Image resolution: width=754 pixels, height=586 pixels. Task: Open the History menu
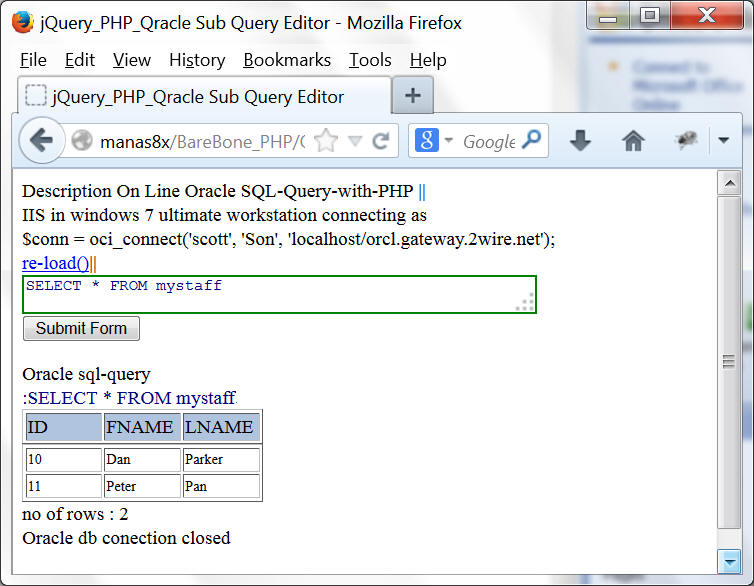point(197,60)
